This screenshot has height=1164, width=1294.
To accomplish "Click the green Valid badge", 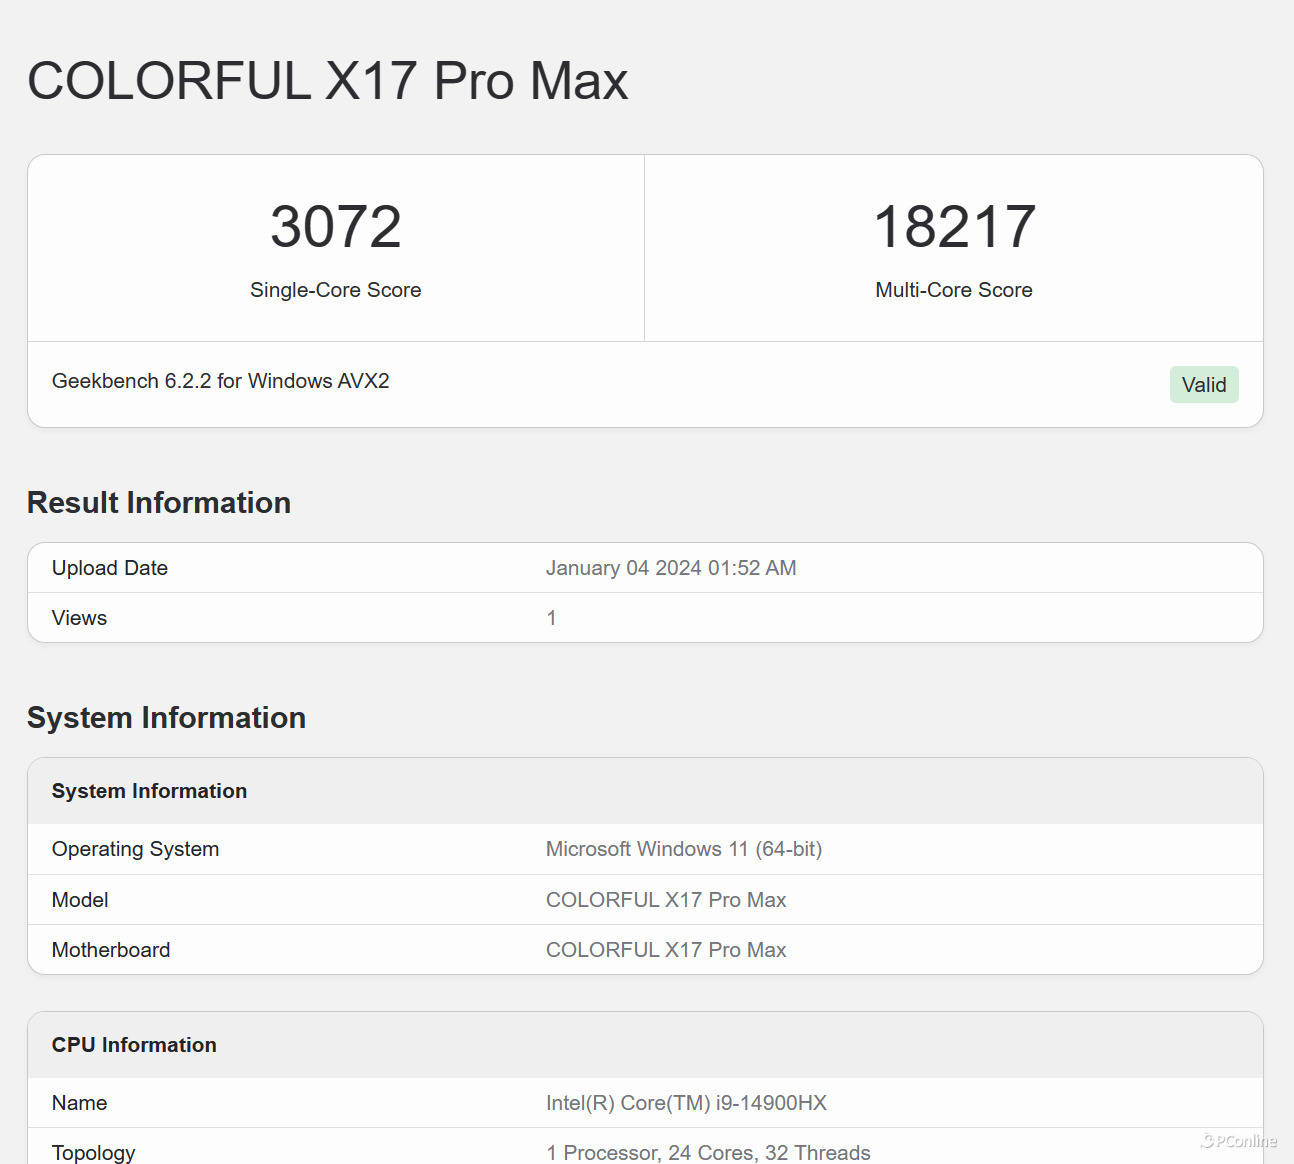I will point(1204,385).
